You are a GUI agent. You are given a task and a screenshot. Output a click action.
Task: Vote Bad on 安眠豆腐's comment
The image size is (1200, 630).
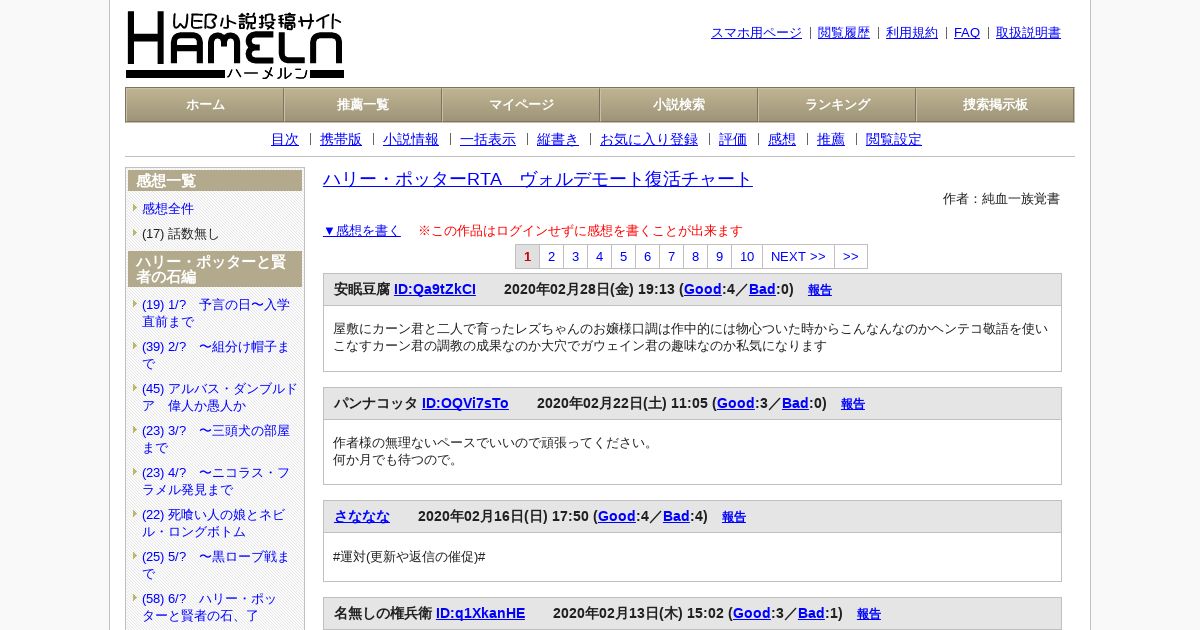coord(762,289)
